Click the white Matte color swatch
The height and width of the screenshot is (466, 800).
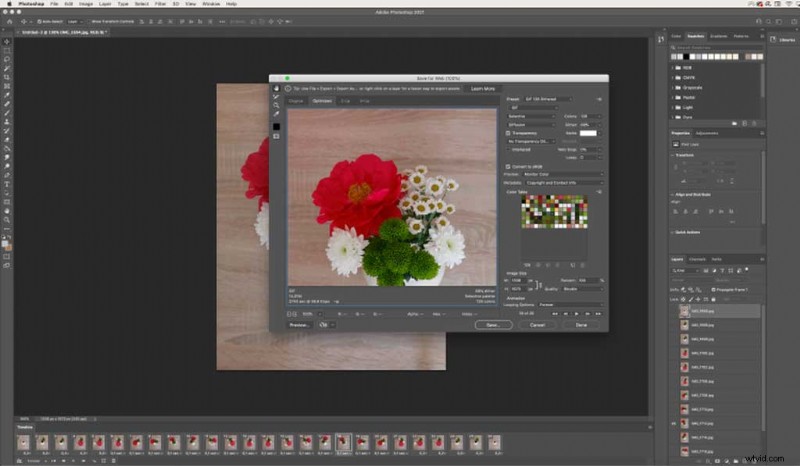click(x=588, y=133)
